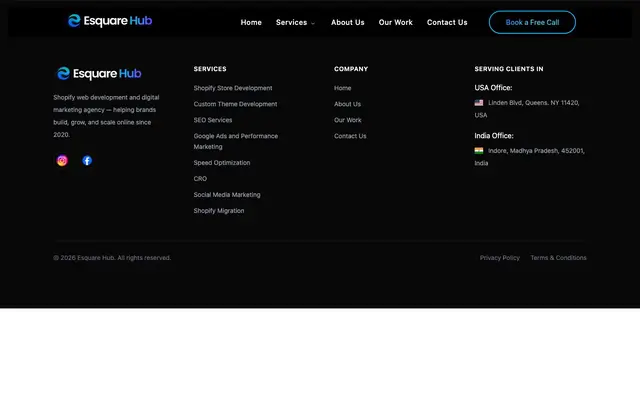The height and width of the screenshot is (400, 640).
Task: Click the SERVICES column heading
Action: click(x=210, y=69)
